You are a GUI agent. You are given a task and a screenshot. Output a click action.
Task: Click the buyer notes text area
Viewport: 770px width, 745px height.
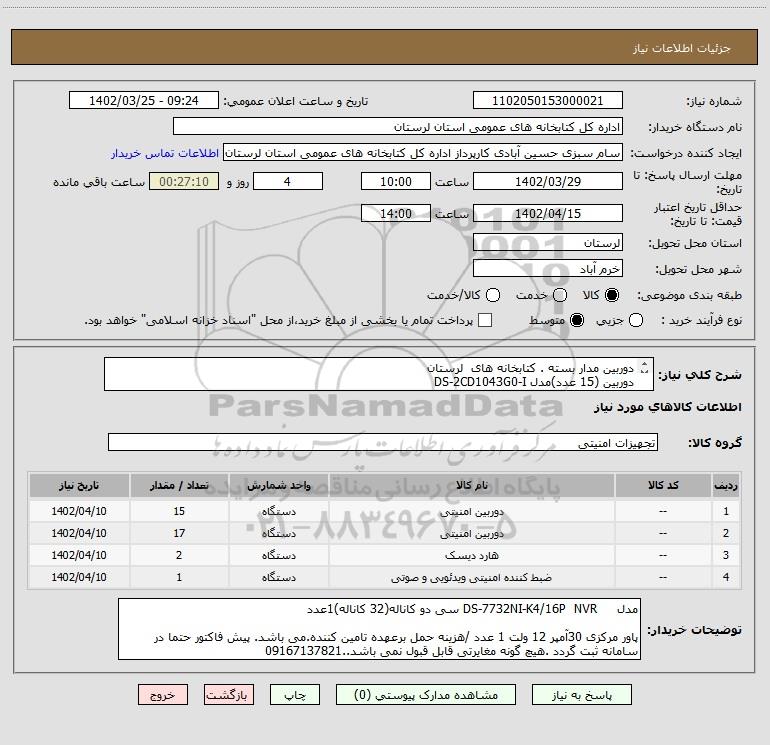click(x=379, y=629)
